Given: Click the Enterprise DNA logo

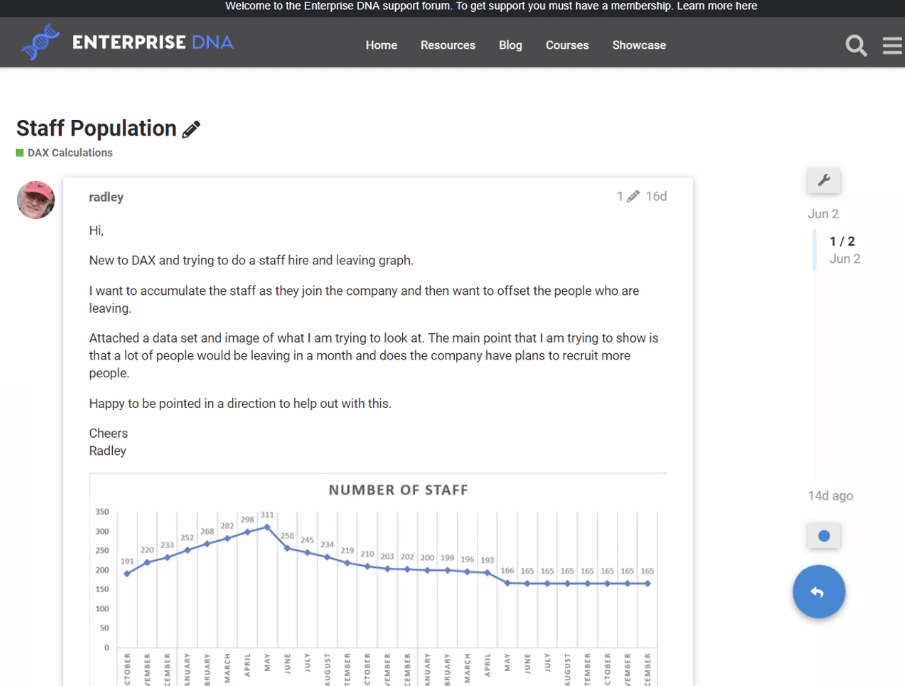Looking at the screenshot, I should (127, 42).
